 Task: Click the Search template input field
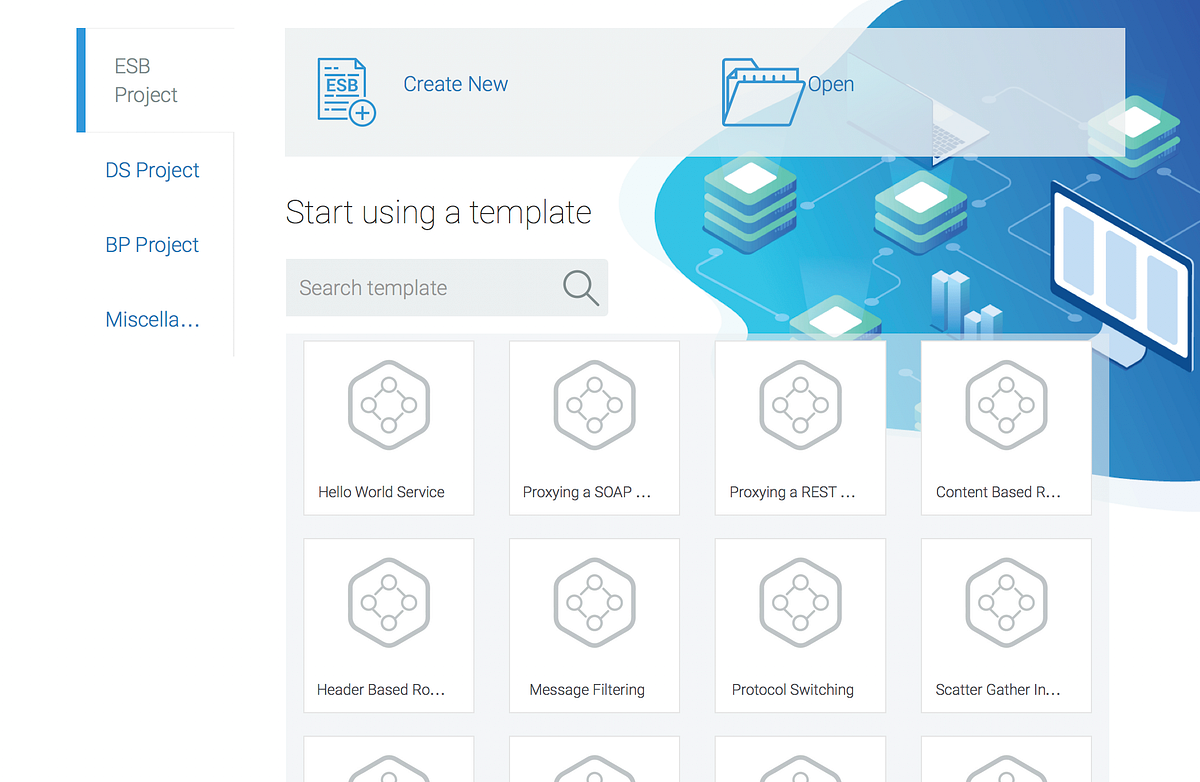tap(430, 287)
